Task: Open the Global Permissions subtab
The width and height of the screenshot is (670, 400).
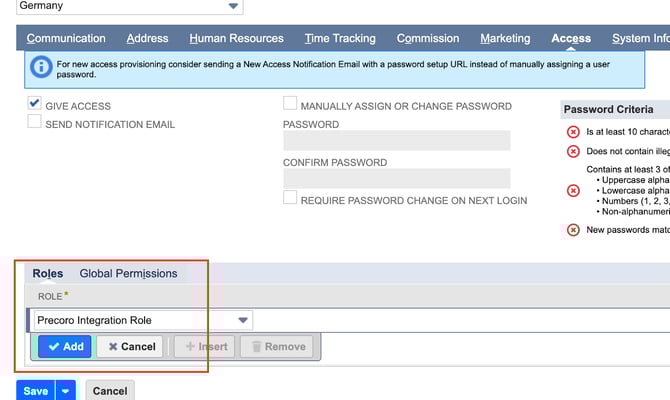Action: (128, 273)
